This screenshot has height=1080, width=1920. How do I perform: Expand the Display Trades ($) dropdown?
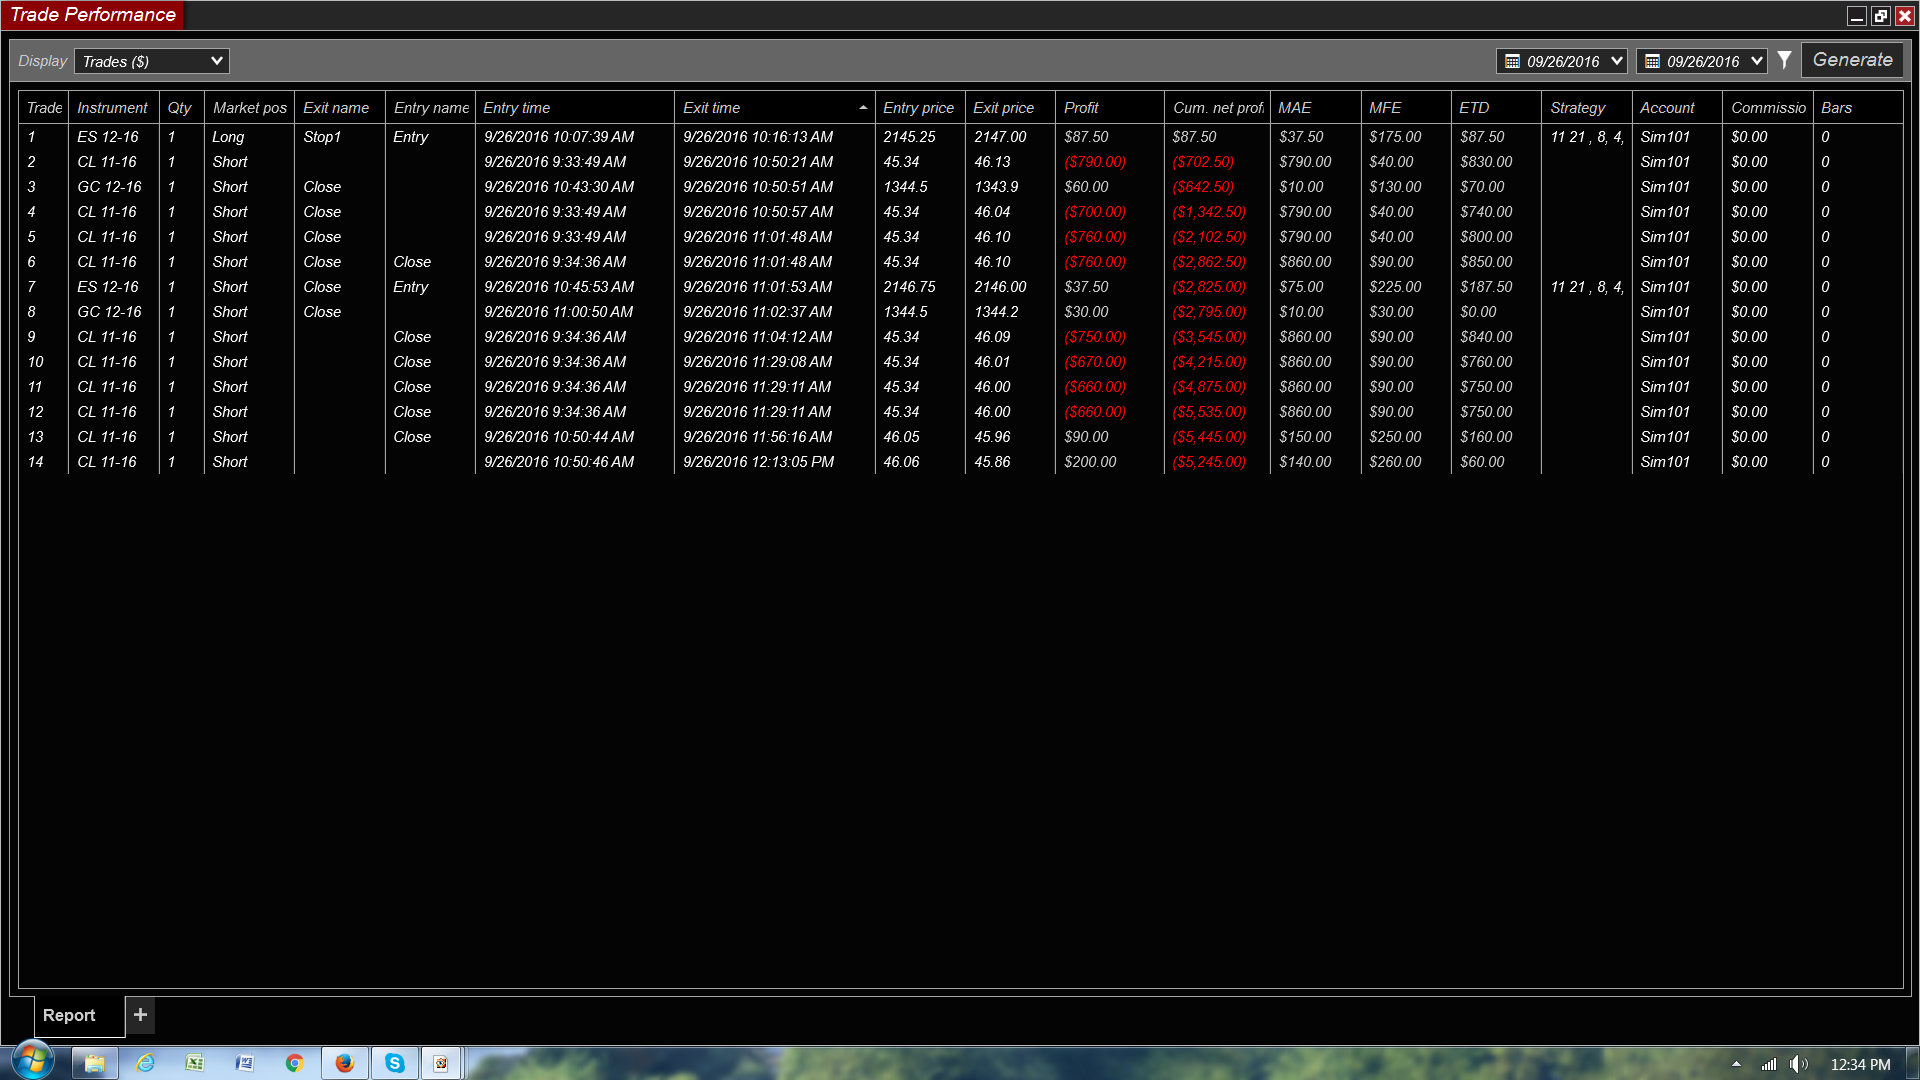152,61
